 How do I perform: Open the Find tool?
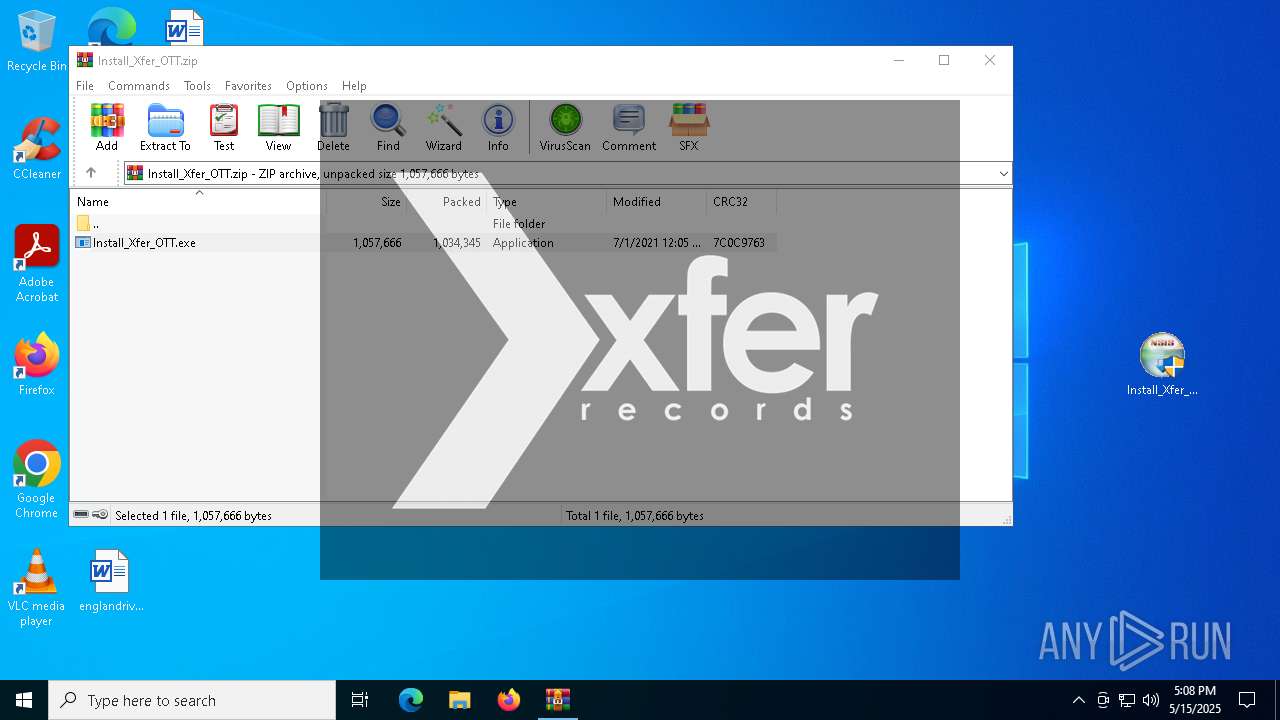(x=388, y=127)
